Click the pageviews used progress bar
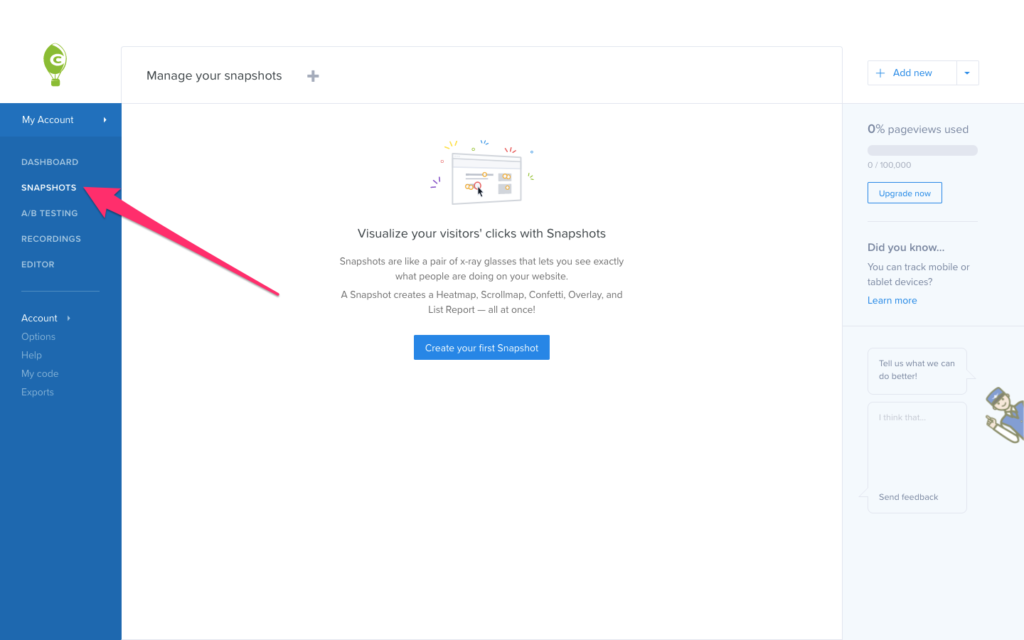 [x=922, y=150]
